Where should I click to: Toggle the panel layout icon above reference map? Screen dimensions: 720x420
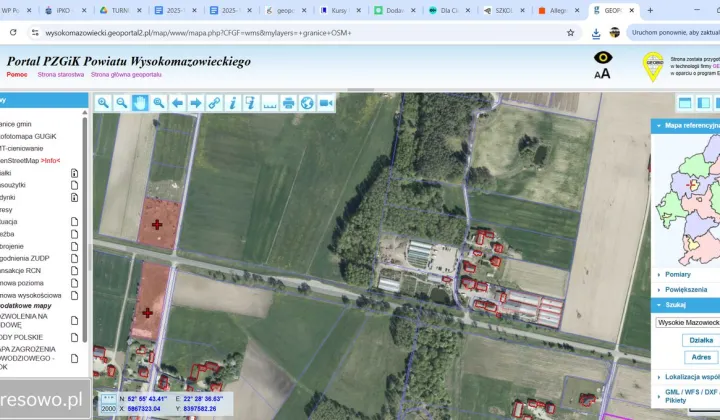tap(685, 103)
